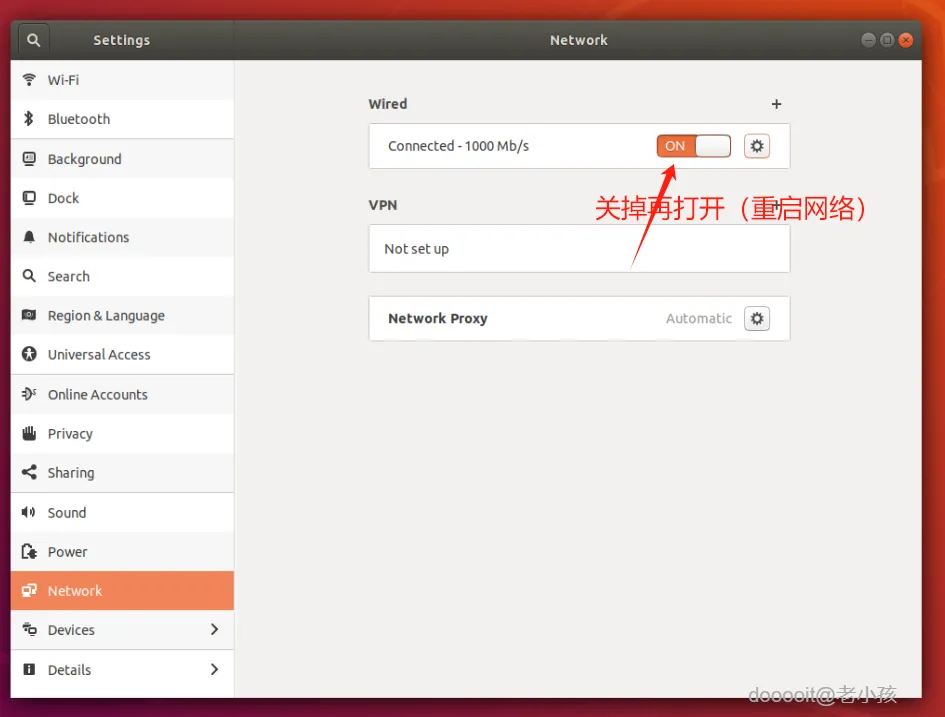The width and height of the screenshot is (945, 717).
Task: Click the Sharing nodes icon
Action: pyautogui.click(x=29, y=472)
